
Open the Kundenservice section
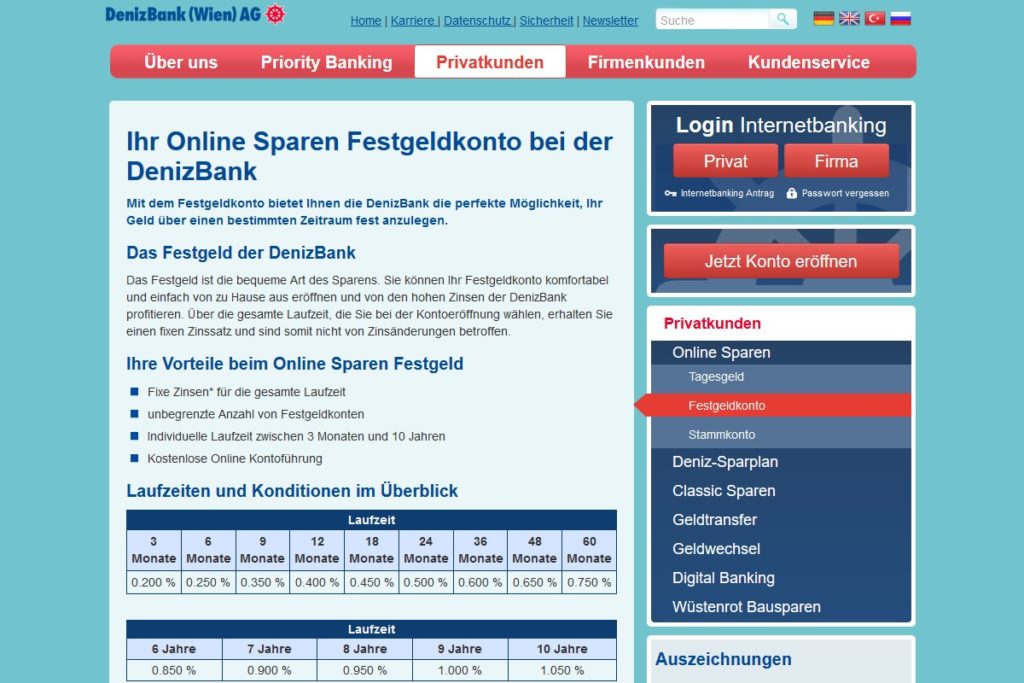coord(809,61)
